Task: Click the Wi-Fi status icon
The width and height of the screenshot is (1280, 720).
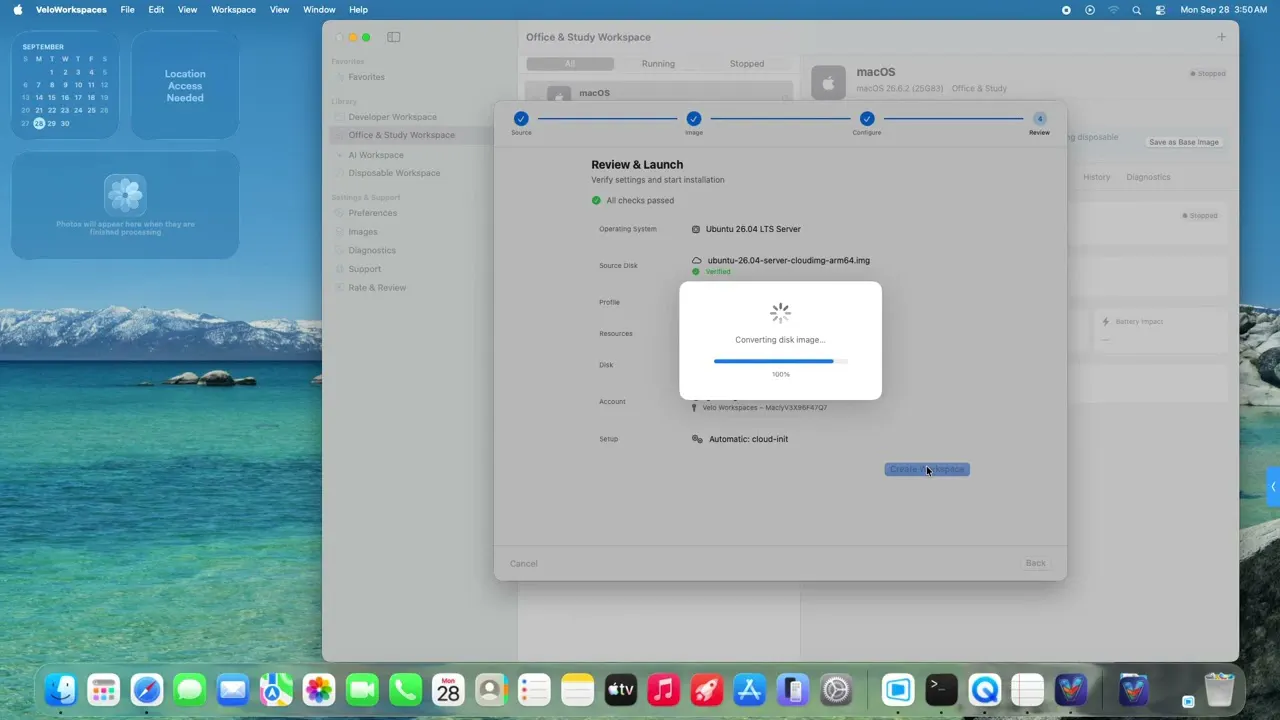Action: 1113,10
